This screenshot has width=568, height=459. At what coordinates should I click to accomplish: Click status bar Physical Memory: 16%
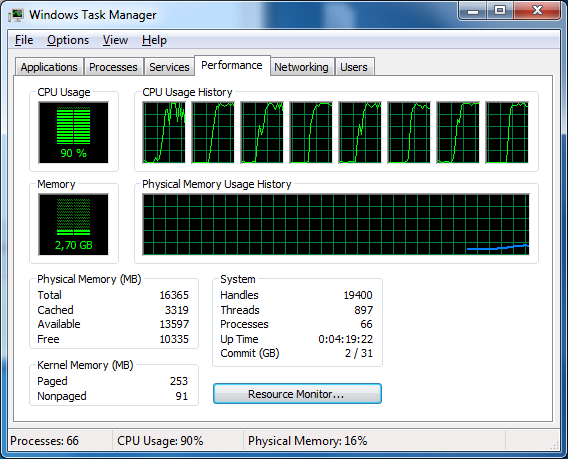pyautogui.click(x=308, y=441)
